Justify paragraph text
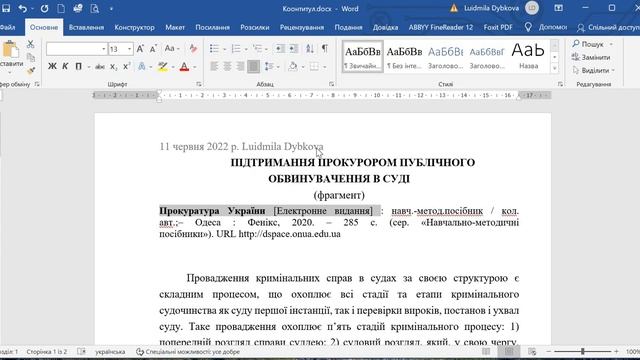The height and width of the screenshot is (360, 640). click(253, 66)
